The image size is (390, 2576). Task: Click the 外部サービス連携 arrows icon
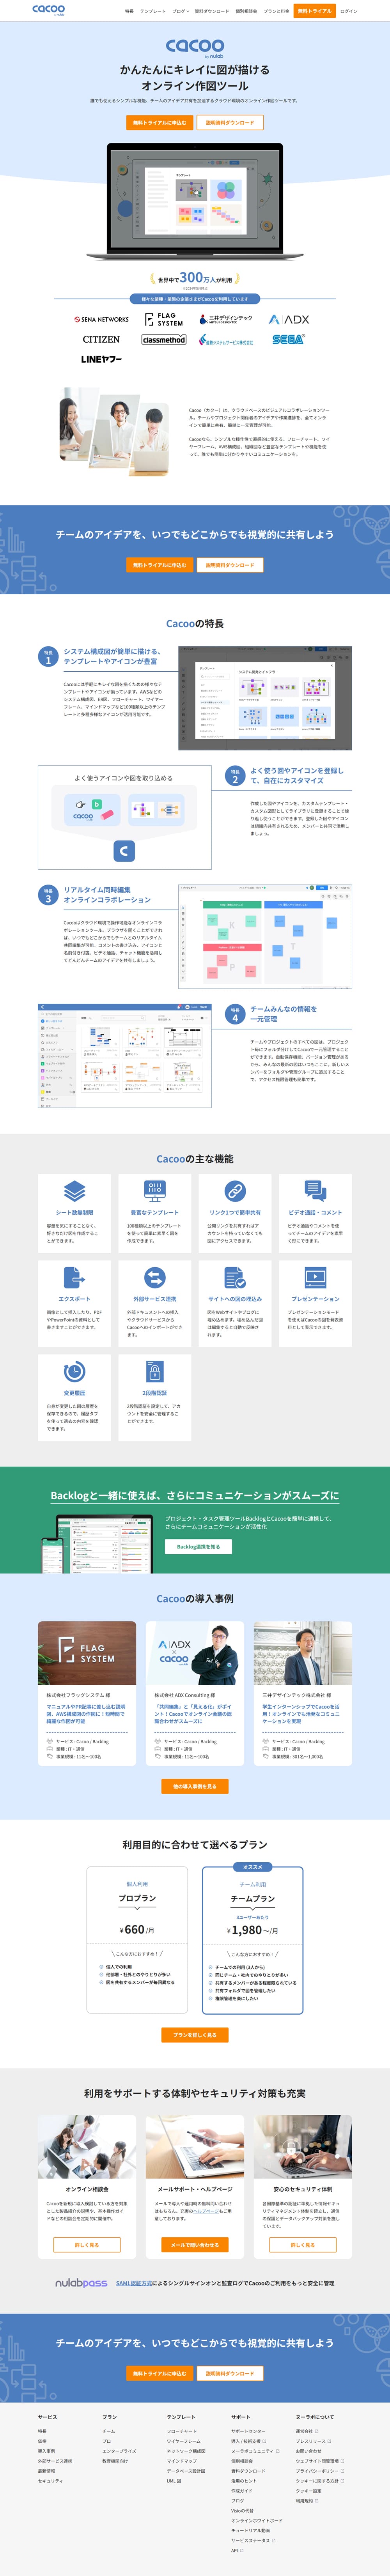click(155, 1277)
